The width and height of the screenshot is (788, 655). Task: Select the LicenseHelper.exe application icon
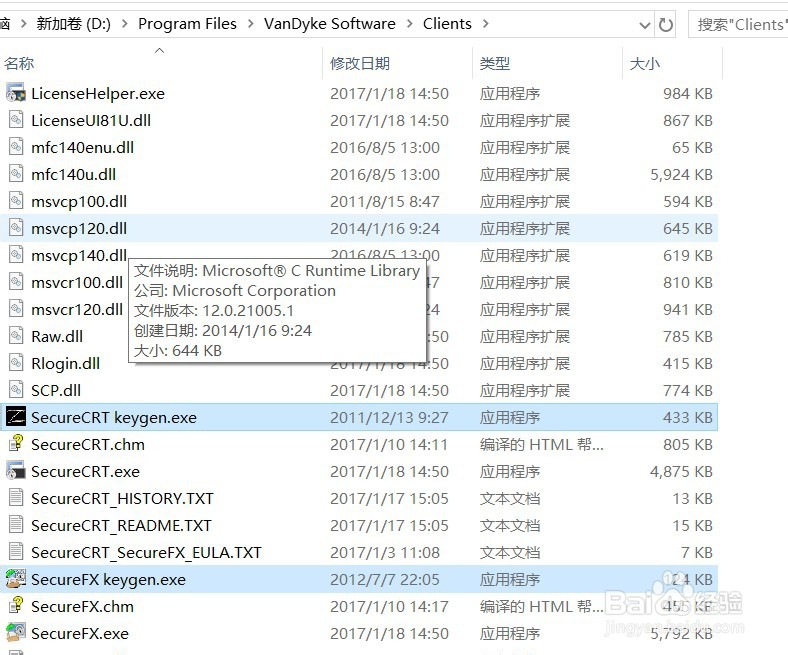tap(16, 93)
